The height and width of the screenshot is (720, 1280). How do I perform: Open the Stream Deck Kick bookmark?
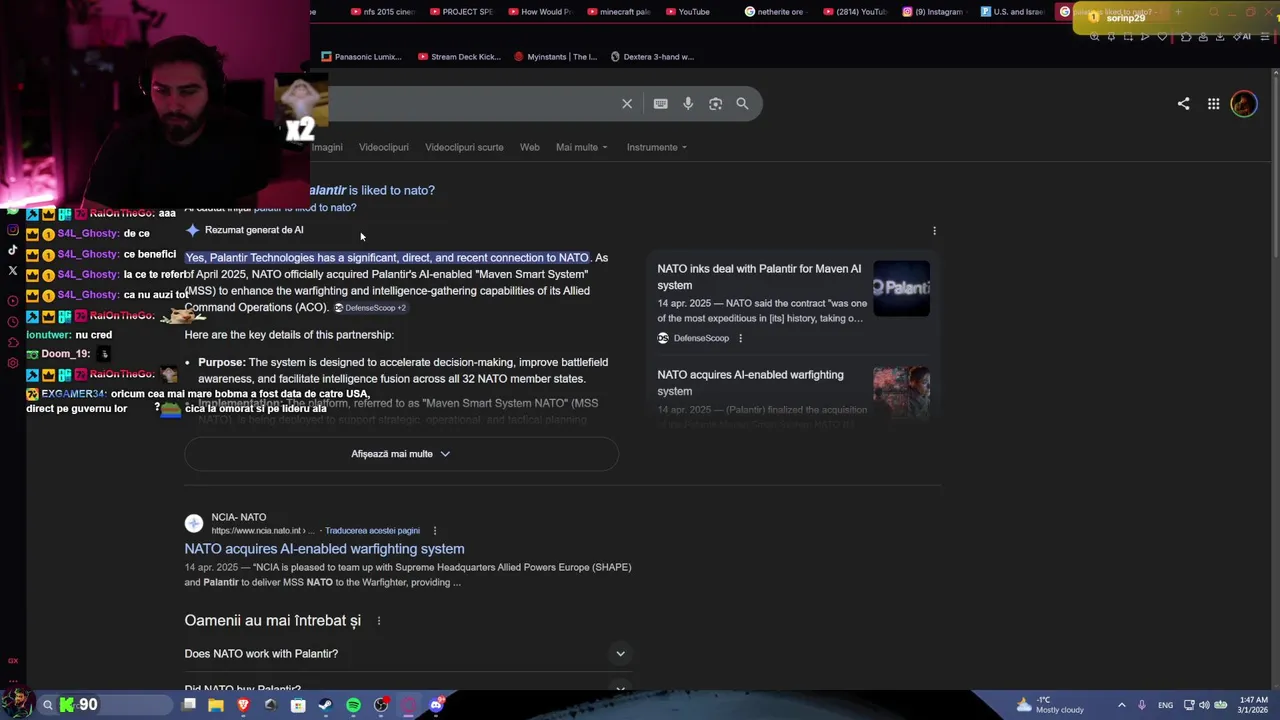click(459, 57)
